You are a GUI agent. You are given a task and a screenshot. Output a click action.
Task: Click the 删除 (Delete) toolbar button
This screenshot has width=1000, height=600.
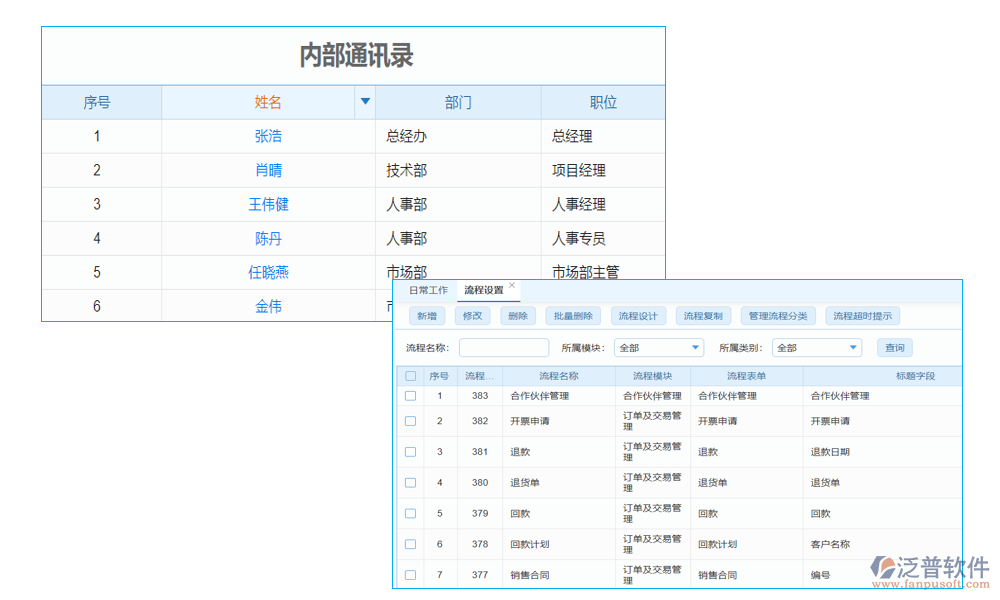(516, 315)
